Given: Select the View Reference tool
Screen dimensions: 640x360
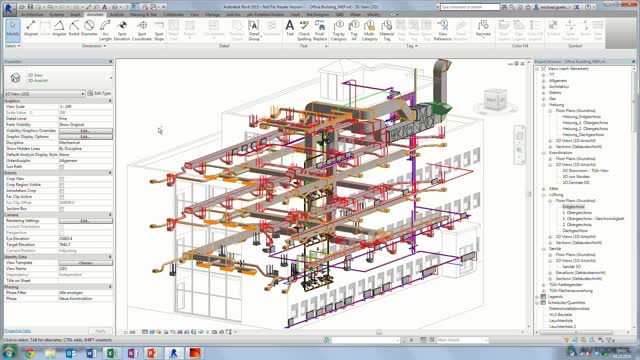Looking at the screenshot, I should point(442,30).
